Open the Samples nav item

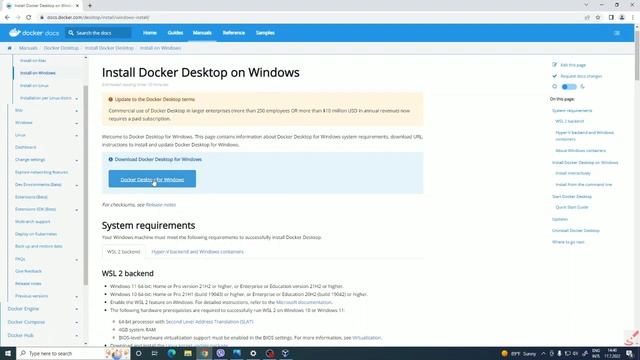coord(265,33)
